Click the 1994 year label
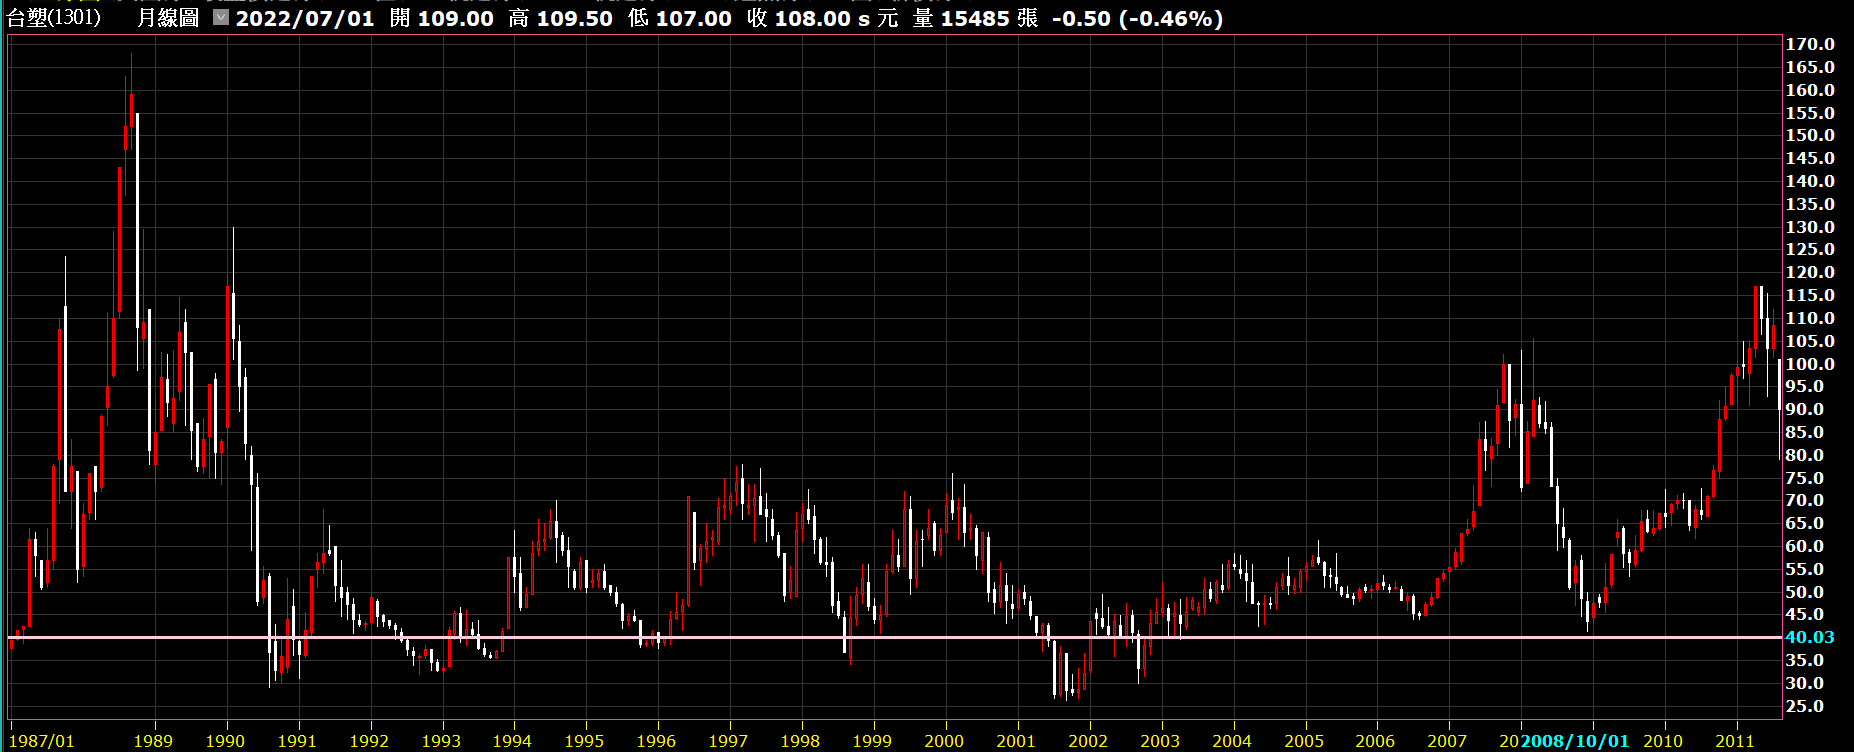 (512, 741)
